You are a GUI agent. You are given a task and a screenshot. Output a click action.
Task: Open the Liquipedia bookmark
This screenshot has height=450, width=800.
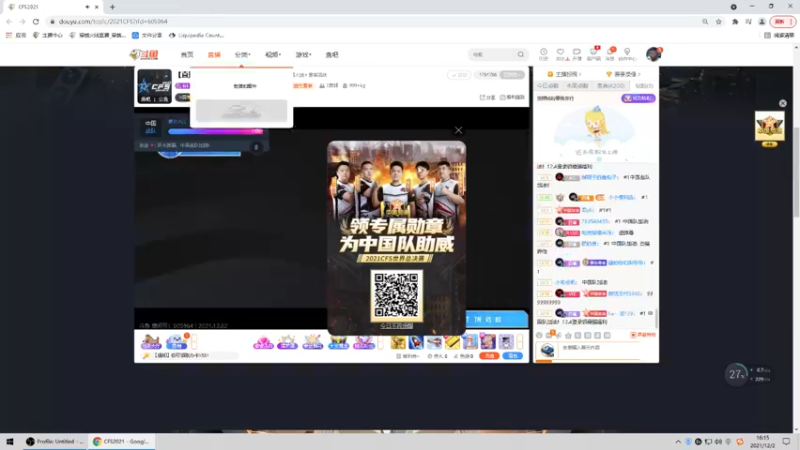coord(196,35)
